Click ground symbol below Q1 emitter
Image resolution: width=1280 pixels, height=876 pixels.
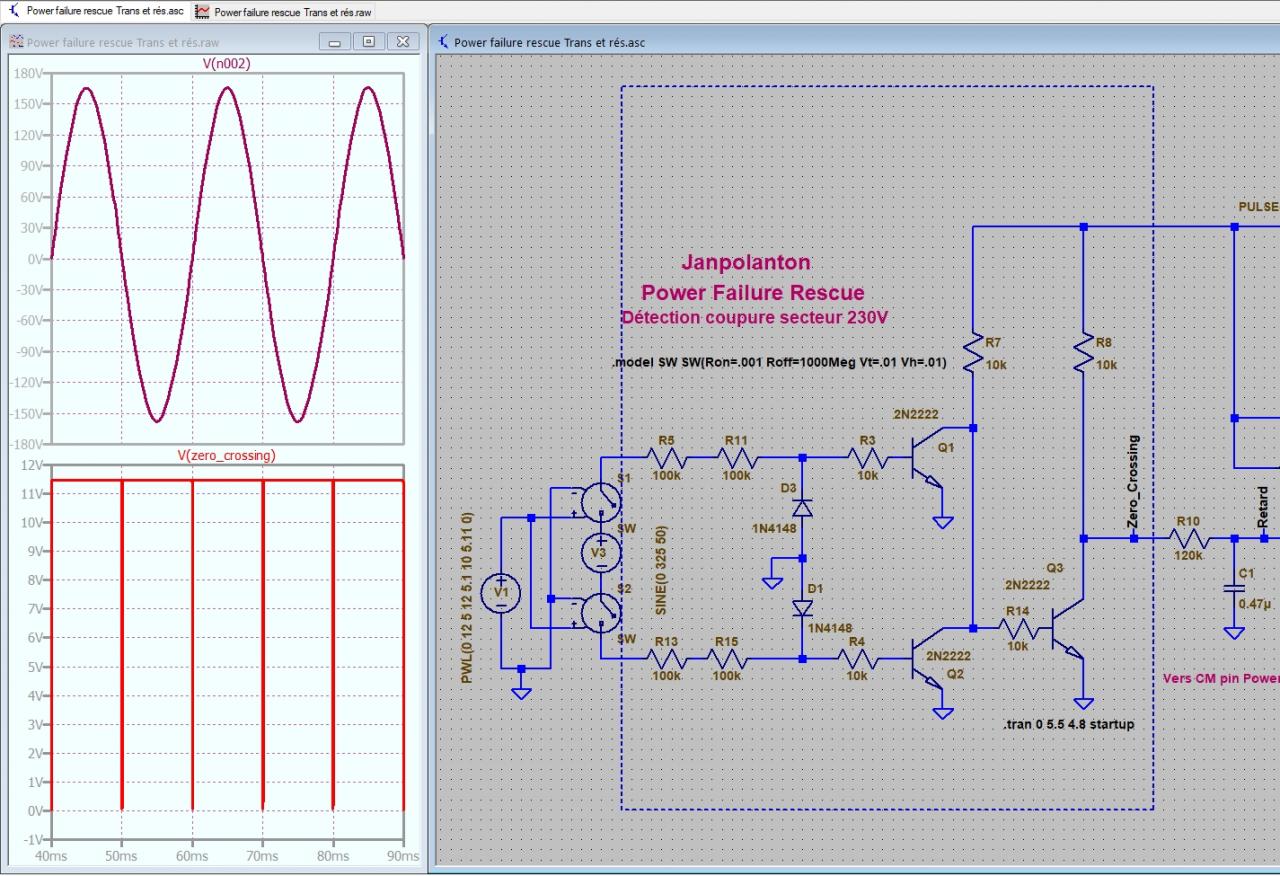coord(942,521)
